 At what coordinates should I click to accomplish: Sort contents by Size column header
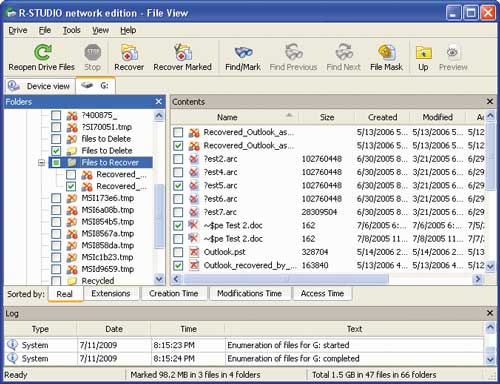(x=327, y=117)
